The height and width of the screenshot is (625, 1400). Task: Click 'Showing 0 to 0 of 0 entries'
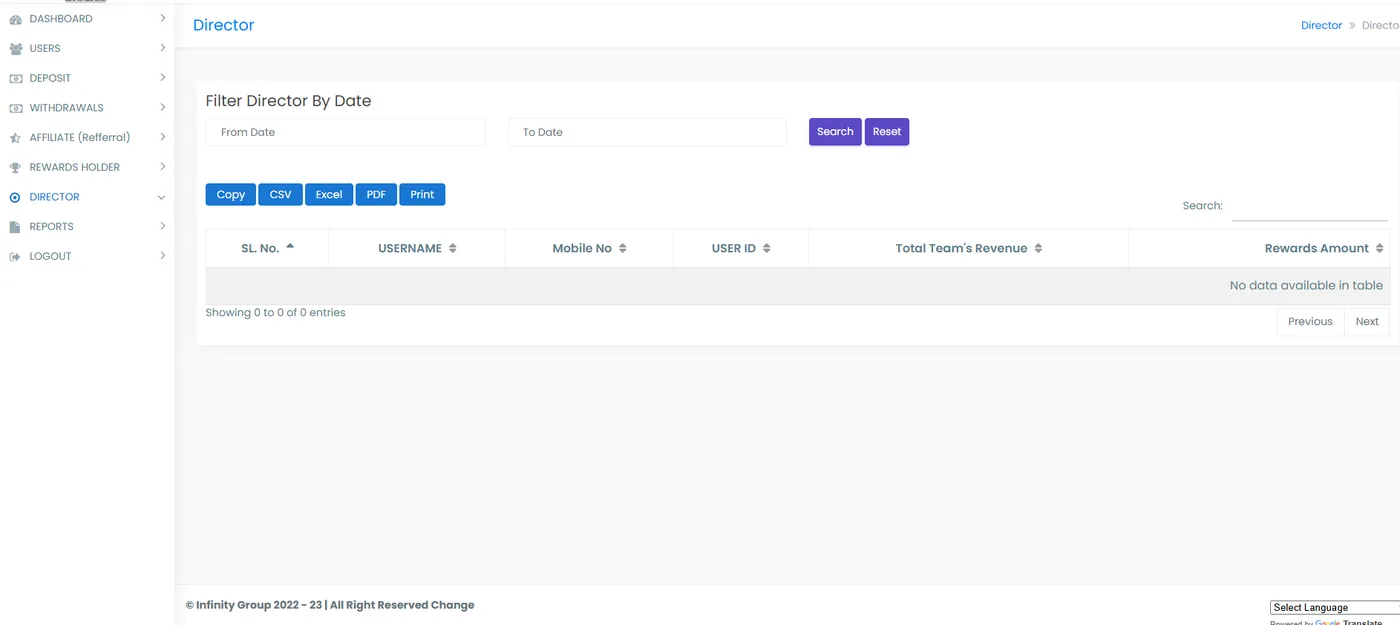pyautogui.click(x=276, y=313)
